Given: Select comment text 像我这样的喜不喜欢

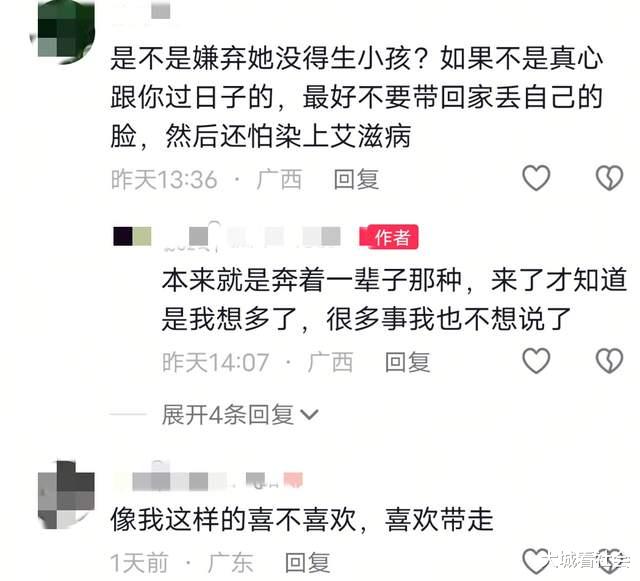Looking at the screenshot, I should point(302,520).
